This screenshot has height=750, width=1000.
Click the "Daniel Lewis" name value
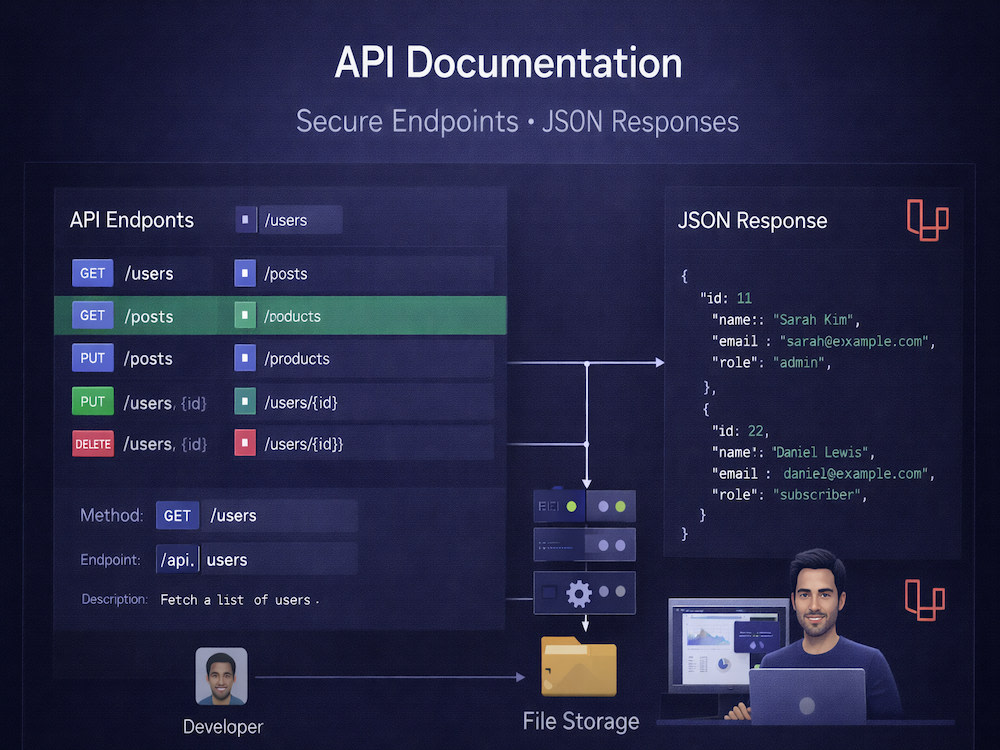821,452
